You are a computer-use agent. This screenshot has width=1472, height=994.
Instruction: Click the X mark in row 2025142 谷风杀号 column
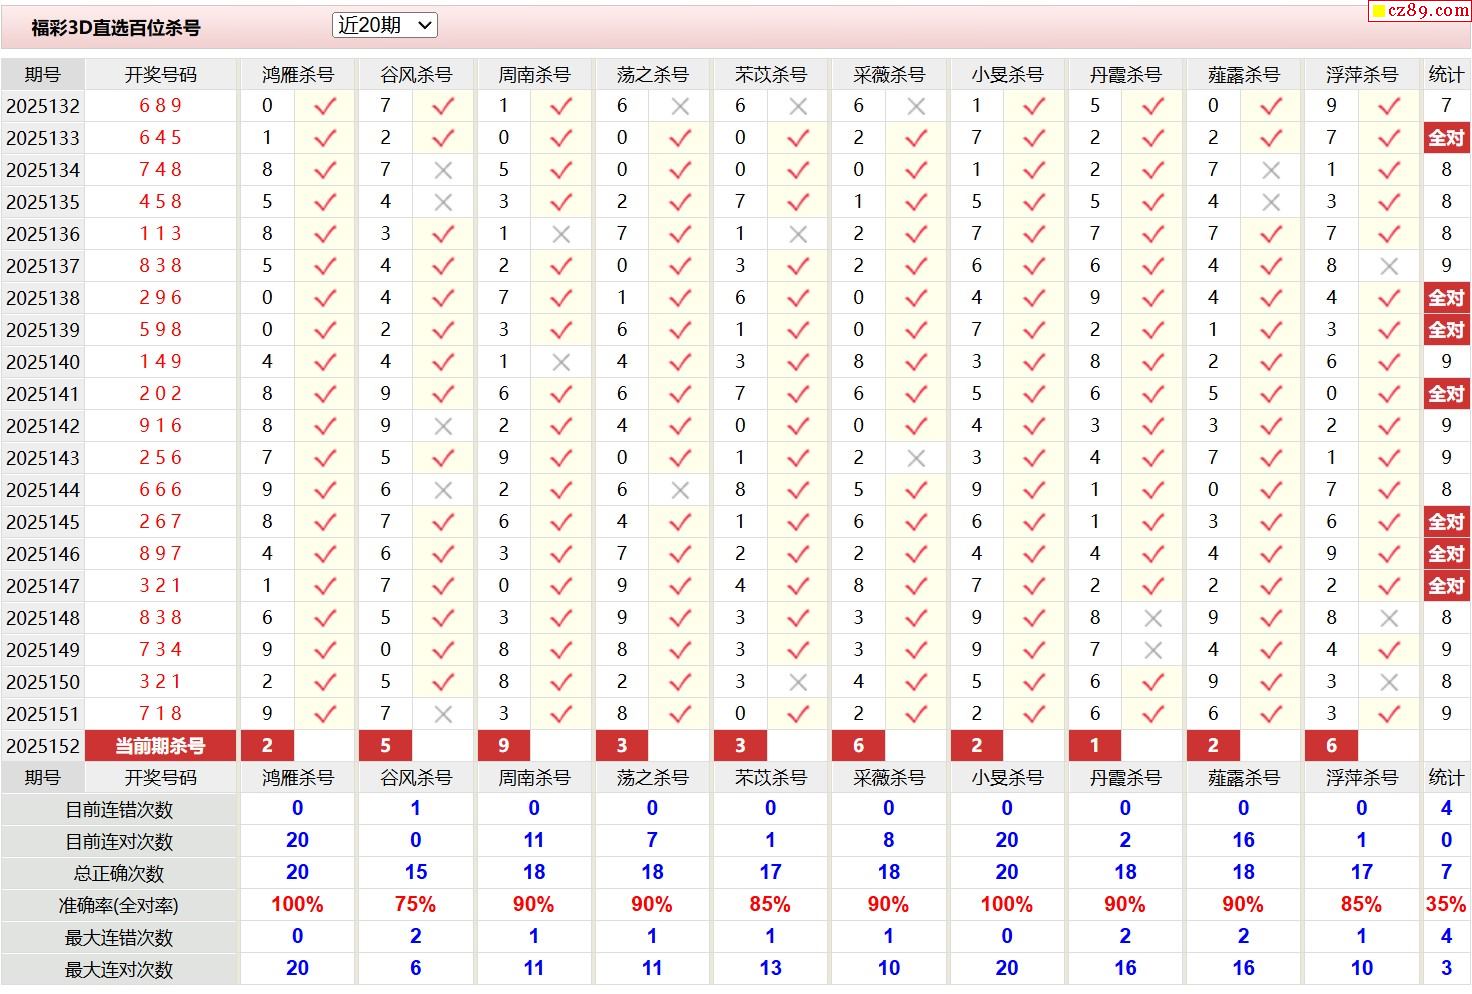[443, 426]
